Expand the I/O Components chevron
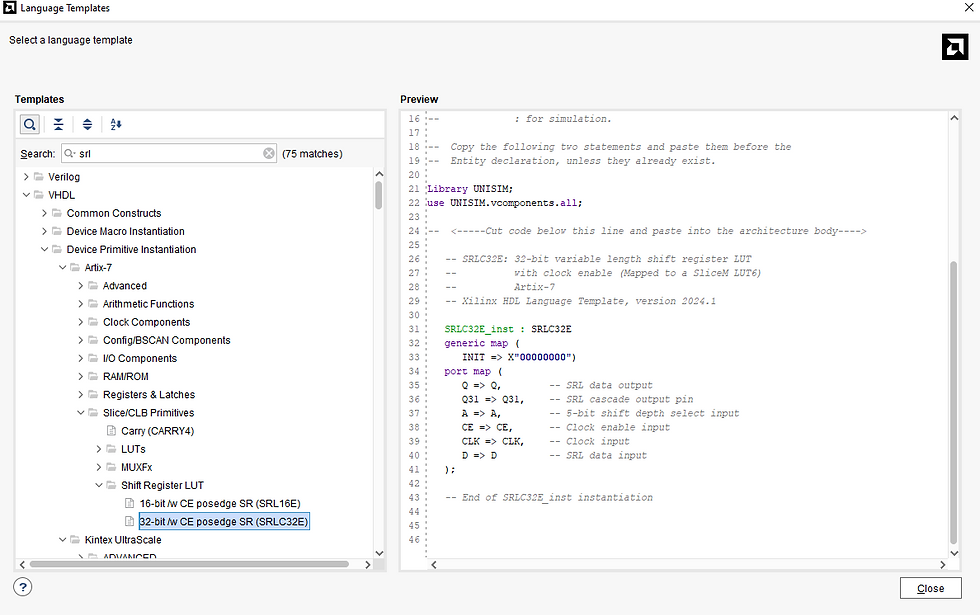Viewport: 980px width, 615px height. 80,358
